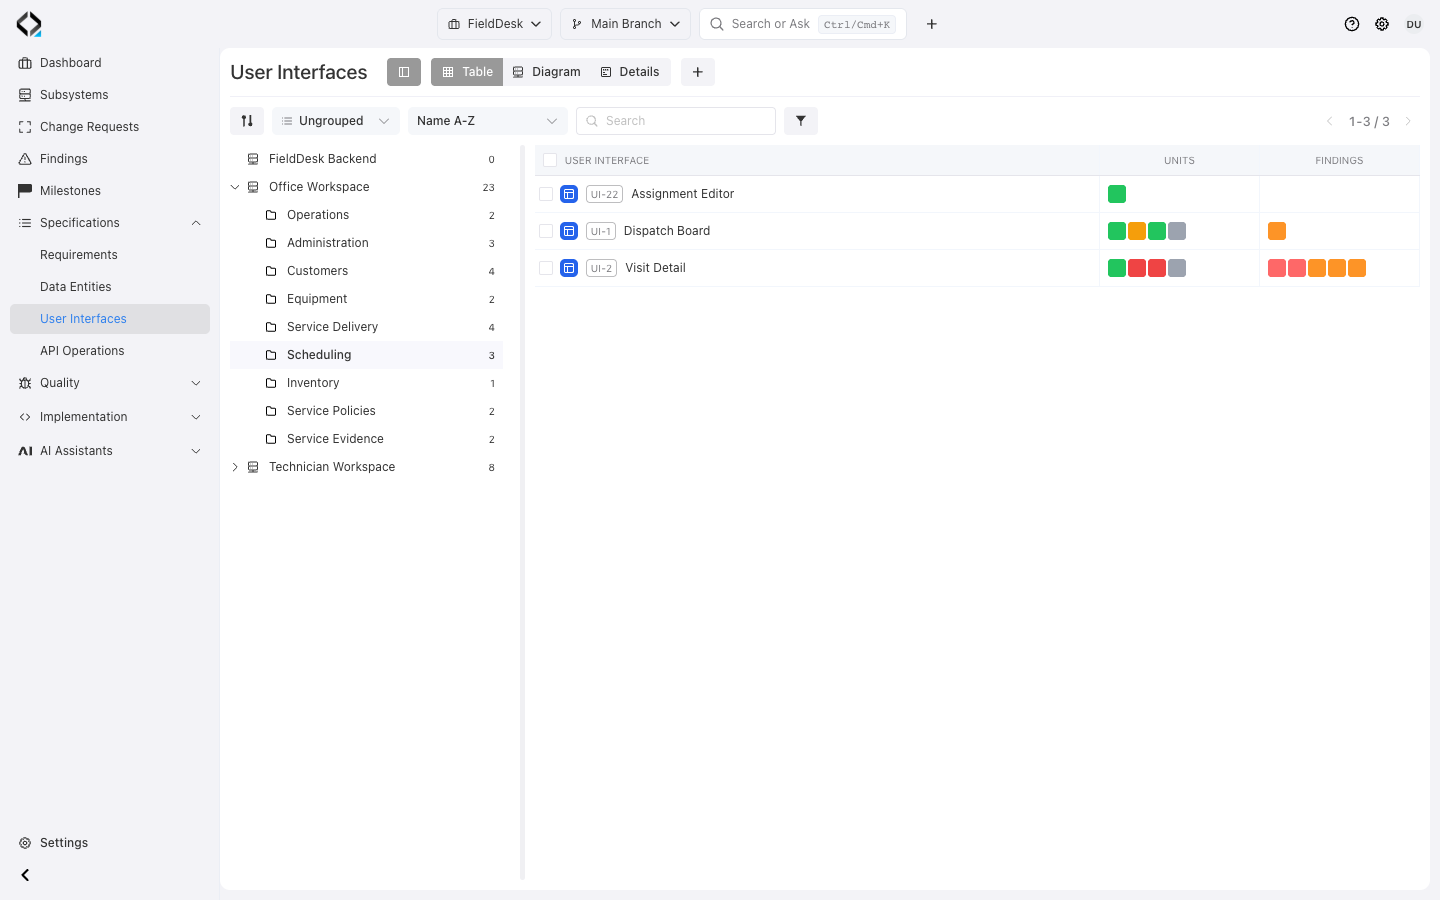Focus the table Search input
Image resolution: width=1440 pixels, height=900 pixels.
[x=676, y=121]
